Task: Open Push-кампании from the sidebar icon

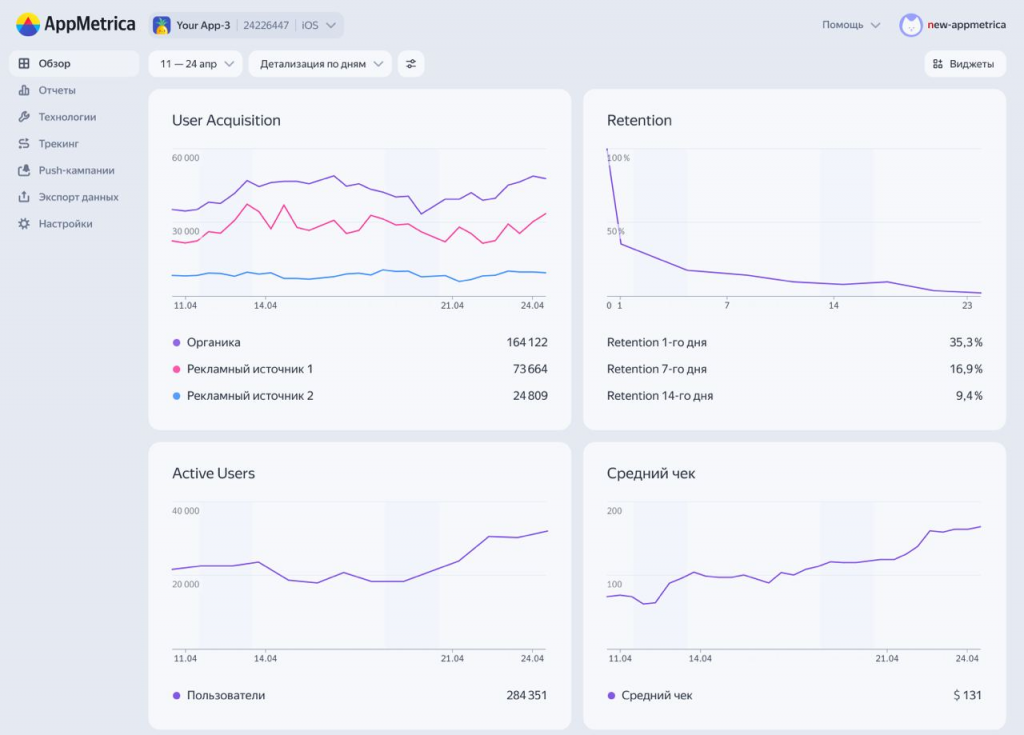Action: click(x=23, y=170)
